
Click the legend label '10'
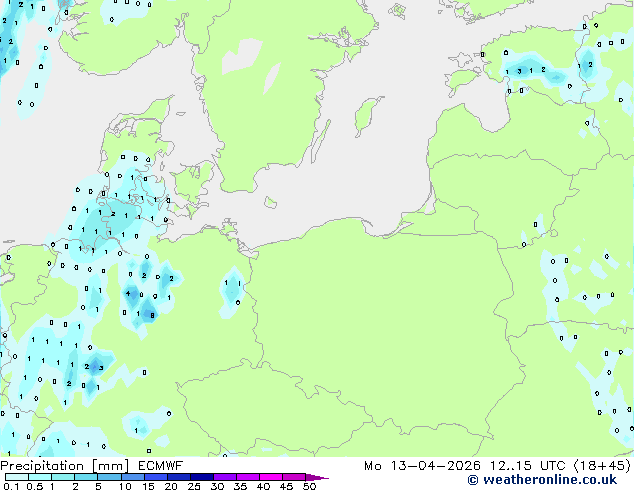[x=125, y=486]
